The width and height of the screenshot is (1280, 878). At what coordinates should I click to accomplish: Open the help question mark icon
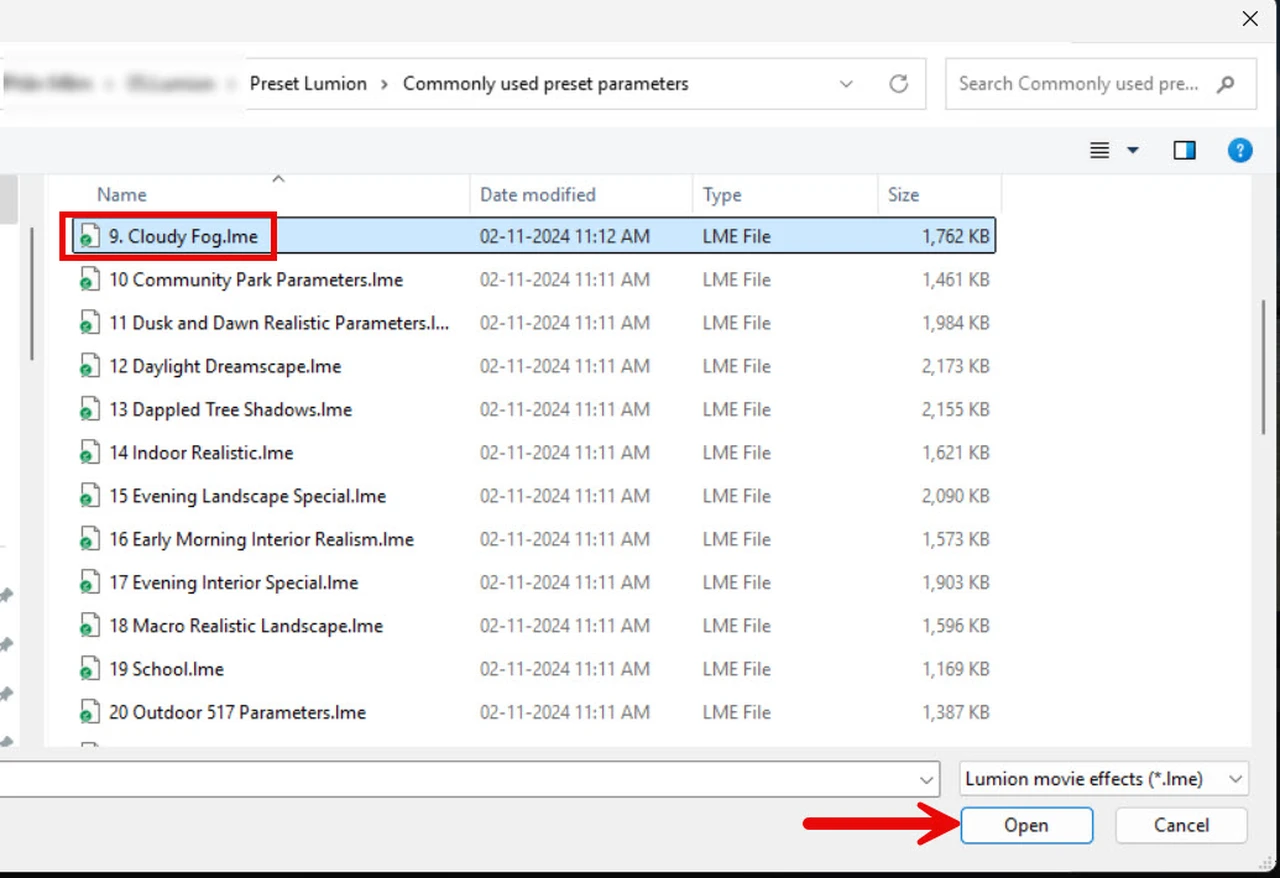(x=1240, y=151)
